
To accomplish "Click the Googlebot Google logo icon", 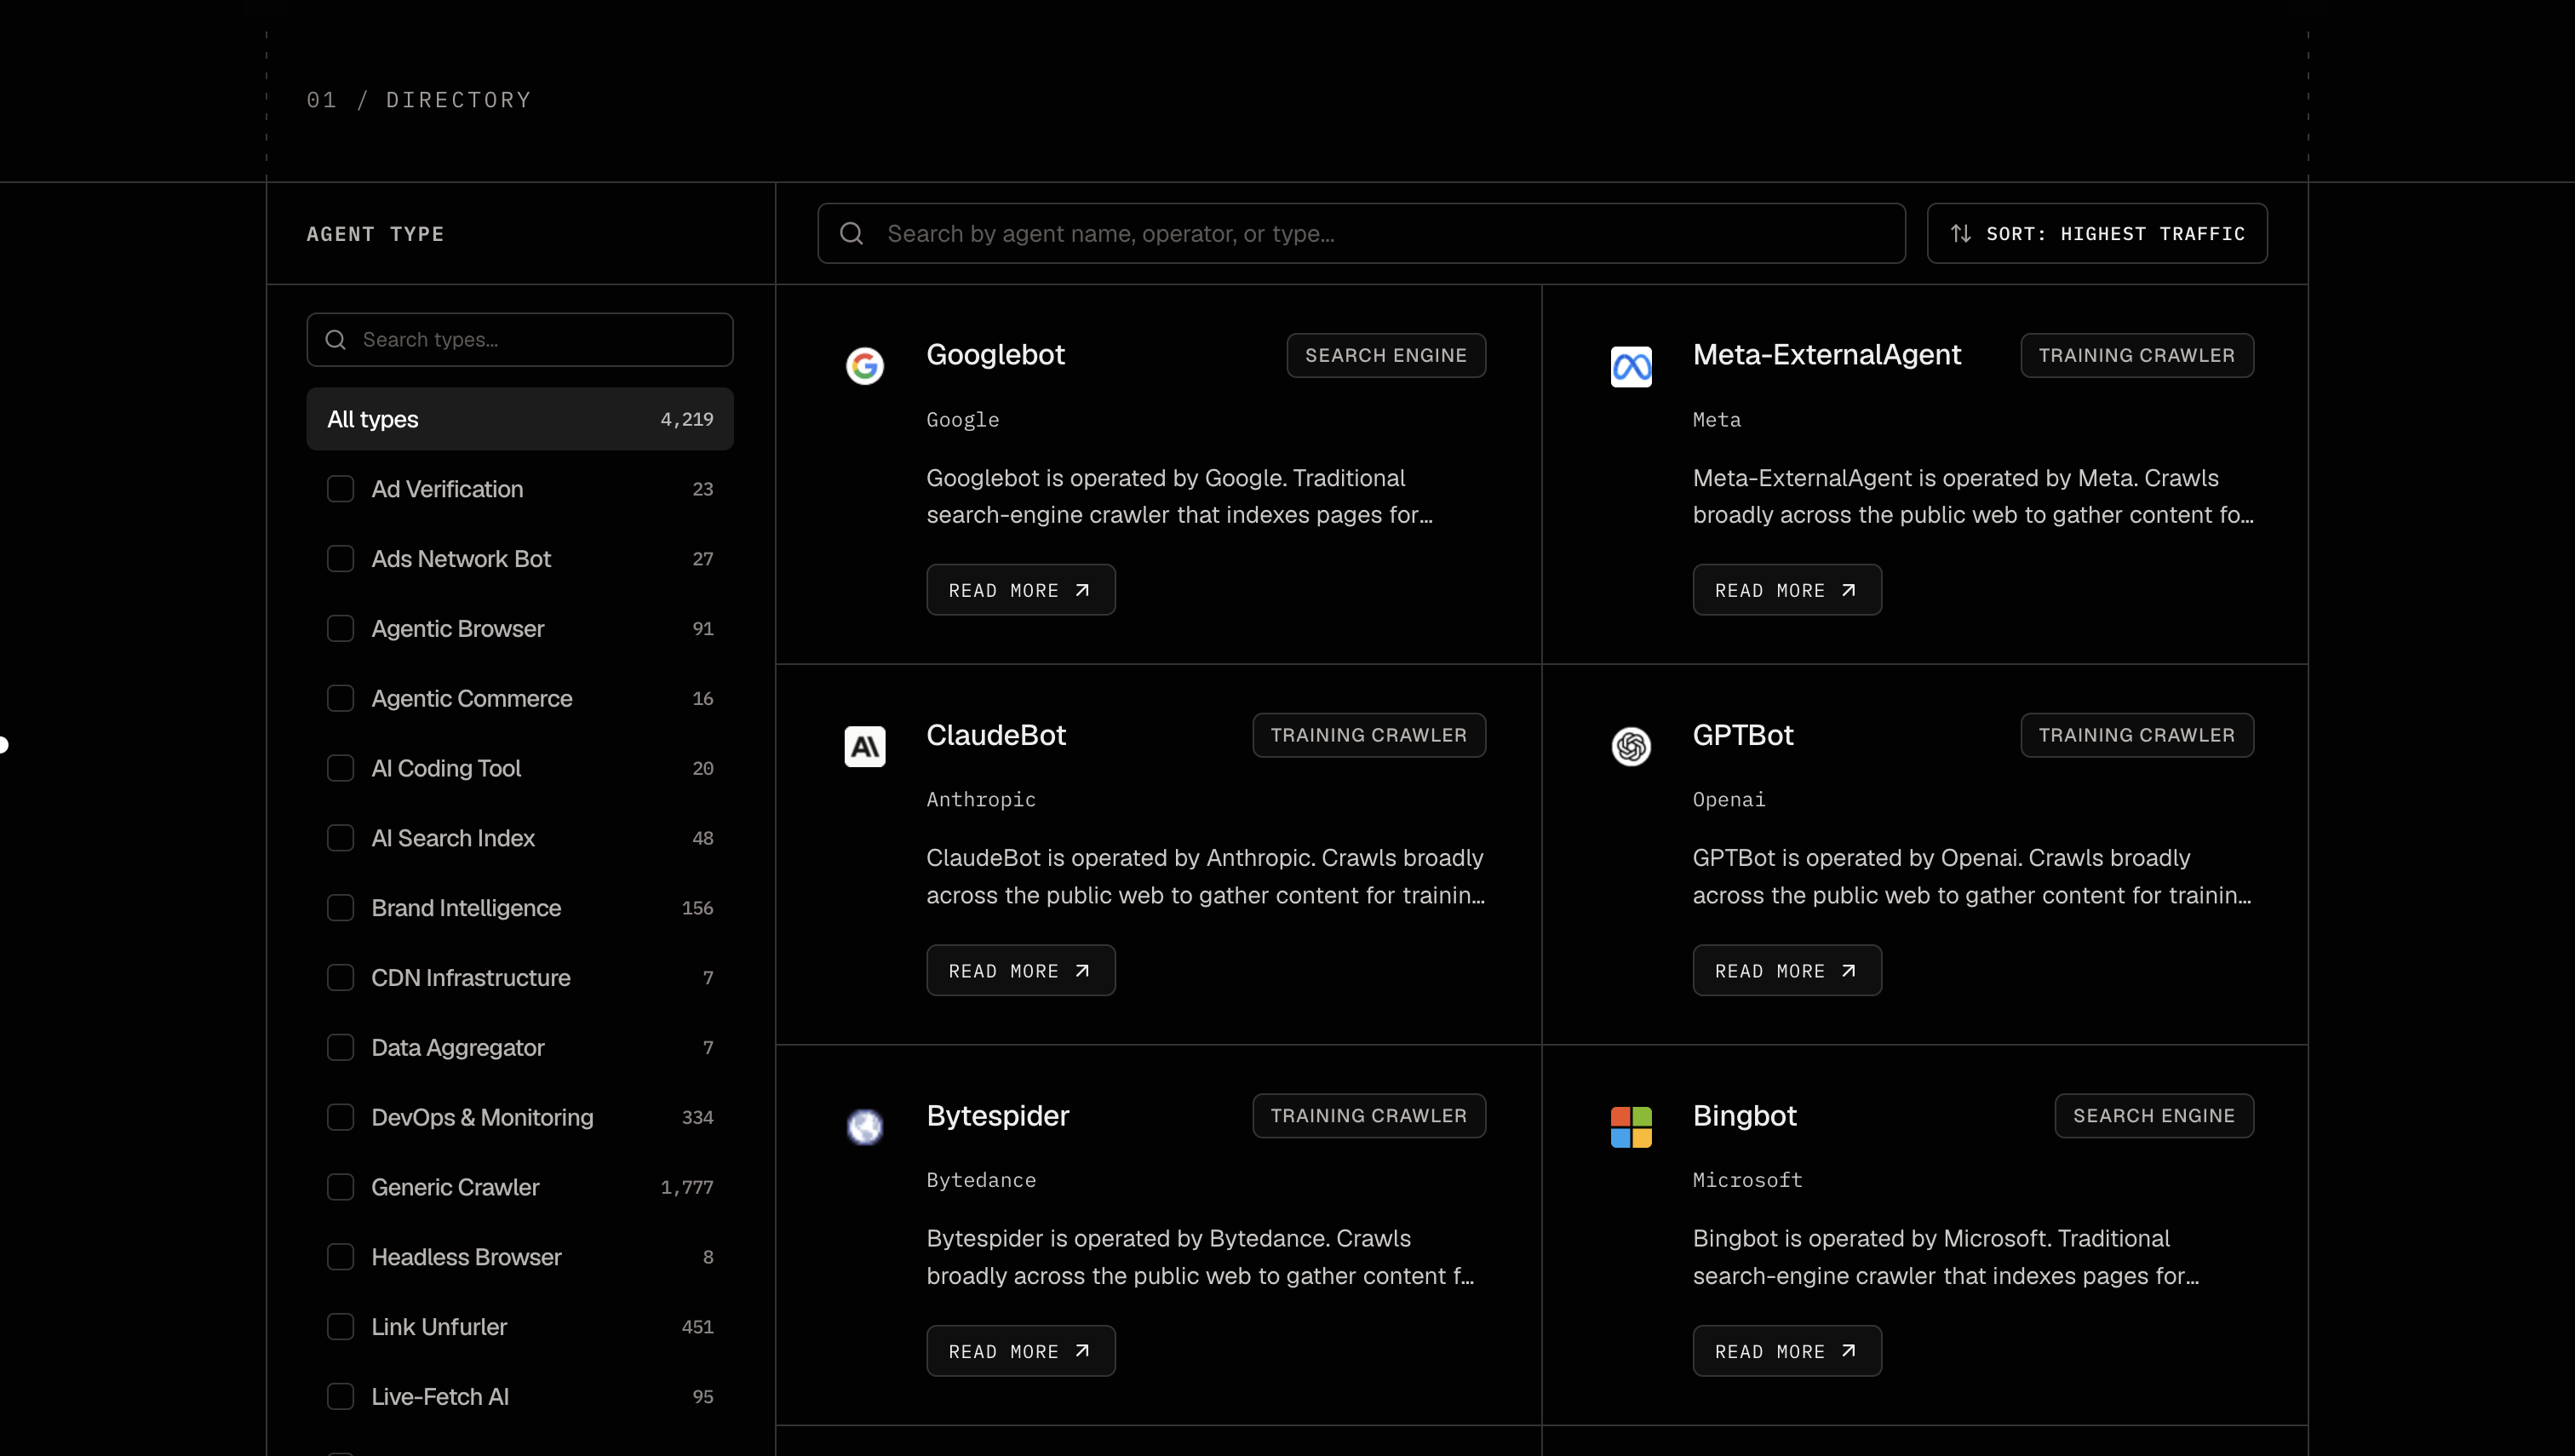I will (x=864, y=366).
